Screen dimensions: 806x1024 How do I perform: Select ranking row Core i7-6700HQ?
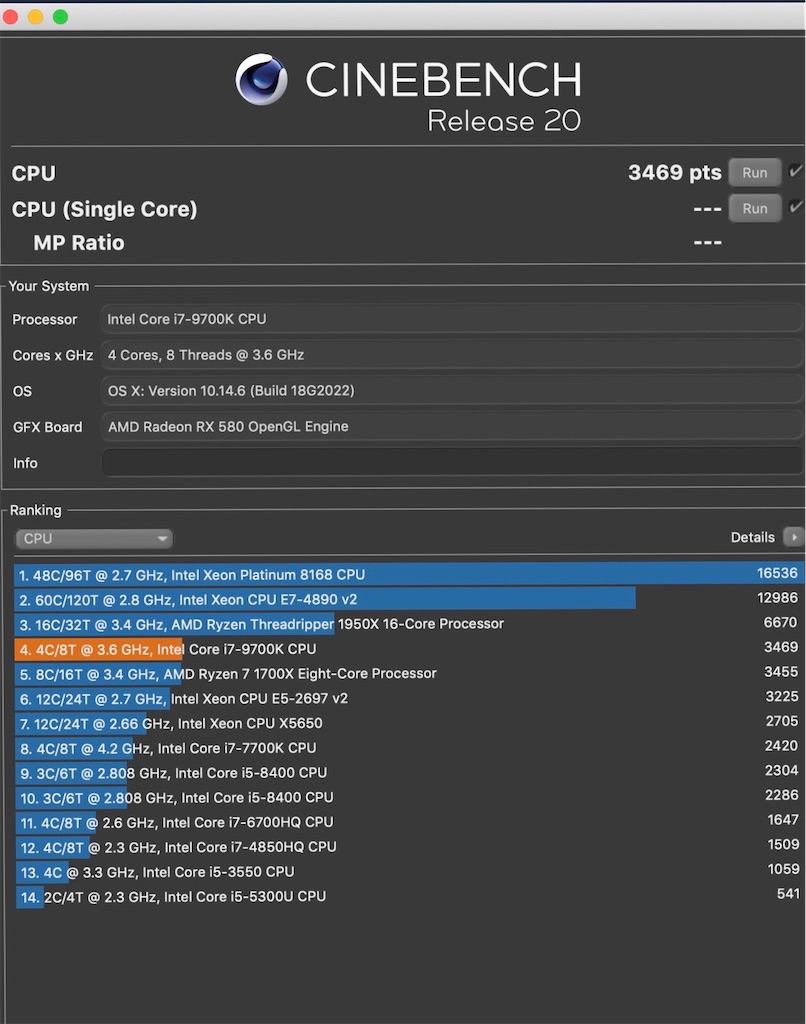point(409,822)
